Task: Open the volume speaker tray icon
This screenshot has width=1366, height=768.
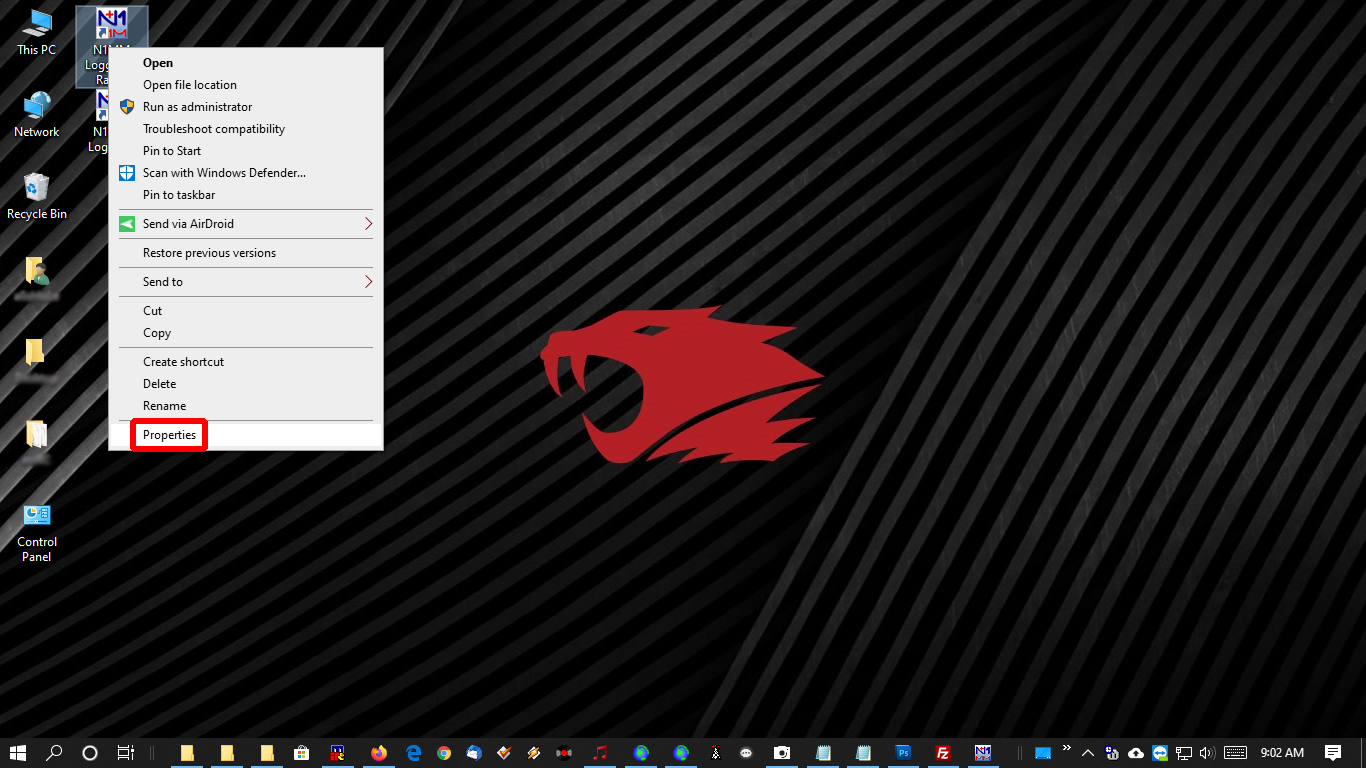Action: [1206, 753]
